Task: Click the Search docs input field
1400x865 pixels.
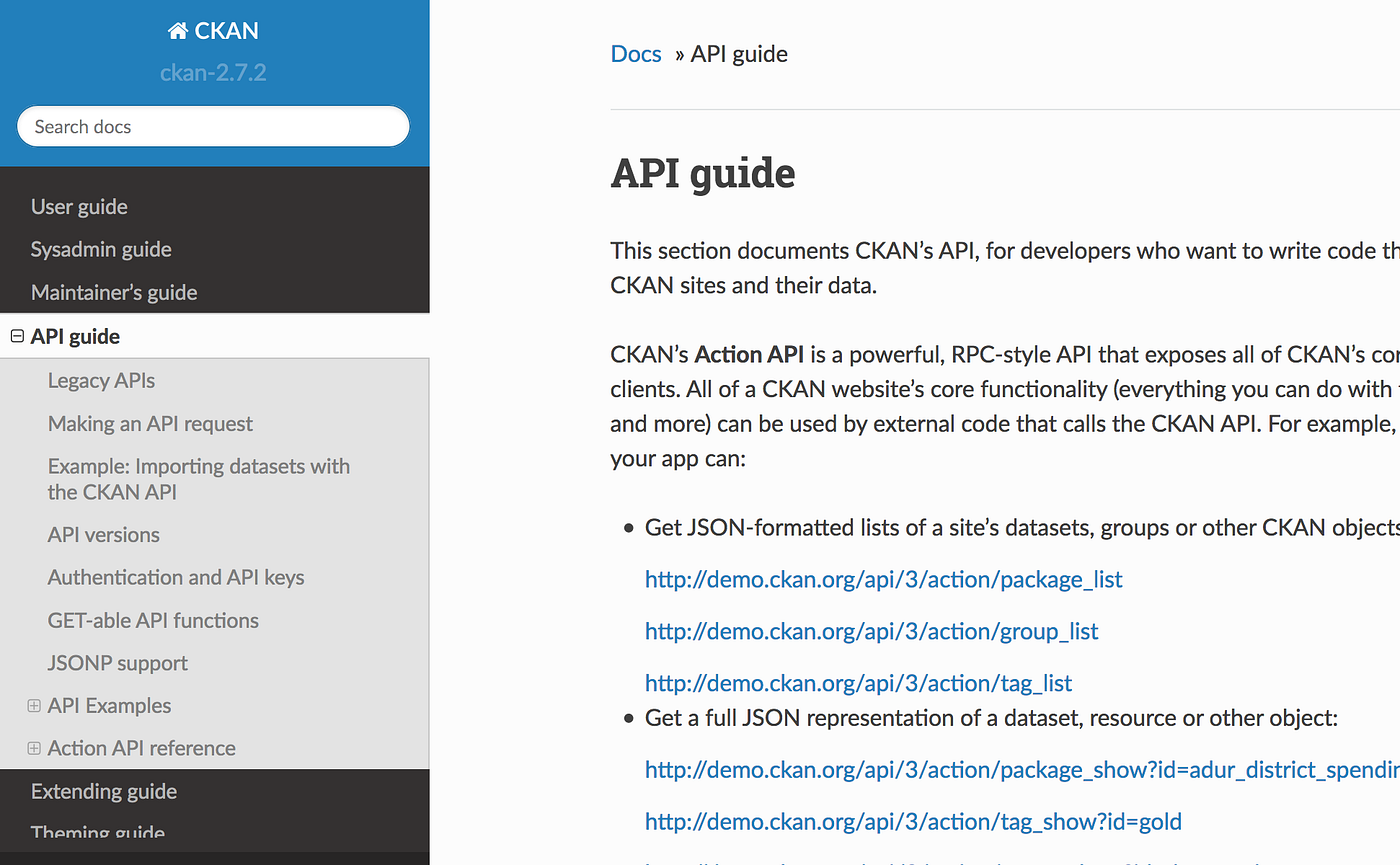Action: [x=213, y=126]
